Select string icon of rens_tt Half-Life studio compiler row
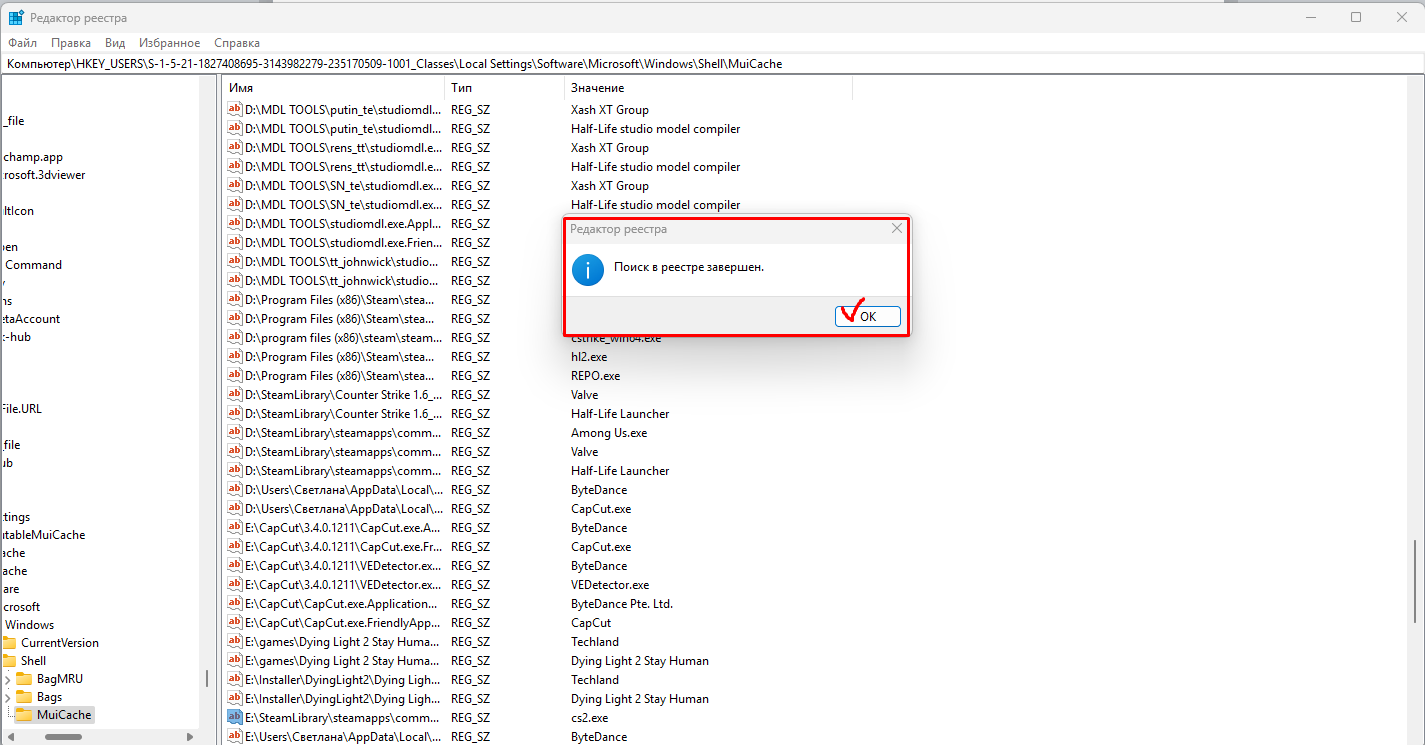 pos(235,167)
